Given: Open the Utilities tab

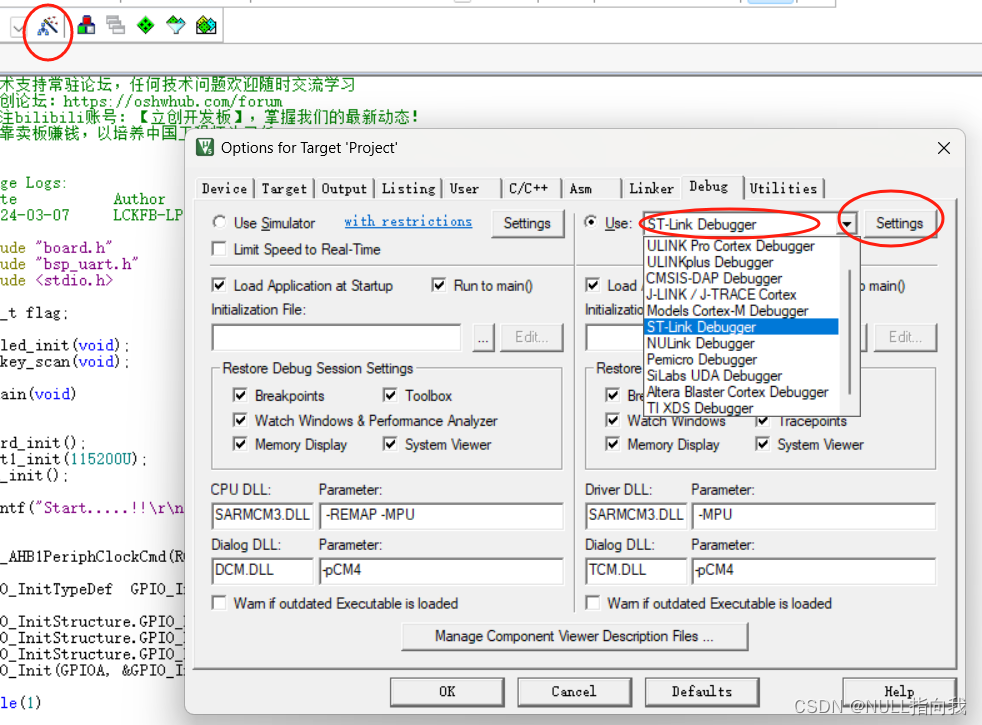Looking at the screenshot, I should [x=783, y=188].
